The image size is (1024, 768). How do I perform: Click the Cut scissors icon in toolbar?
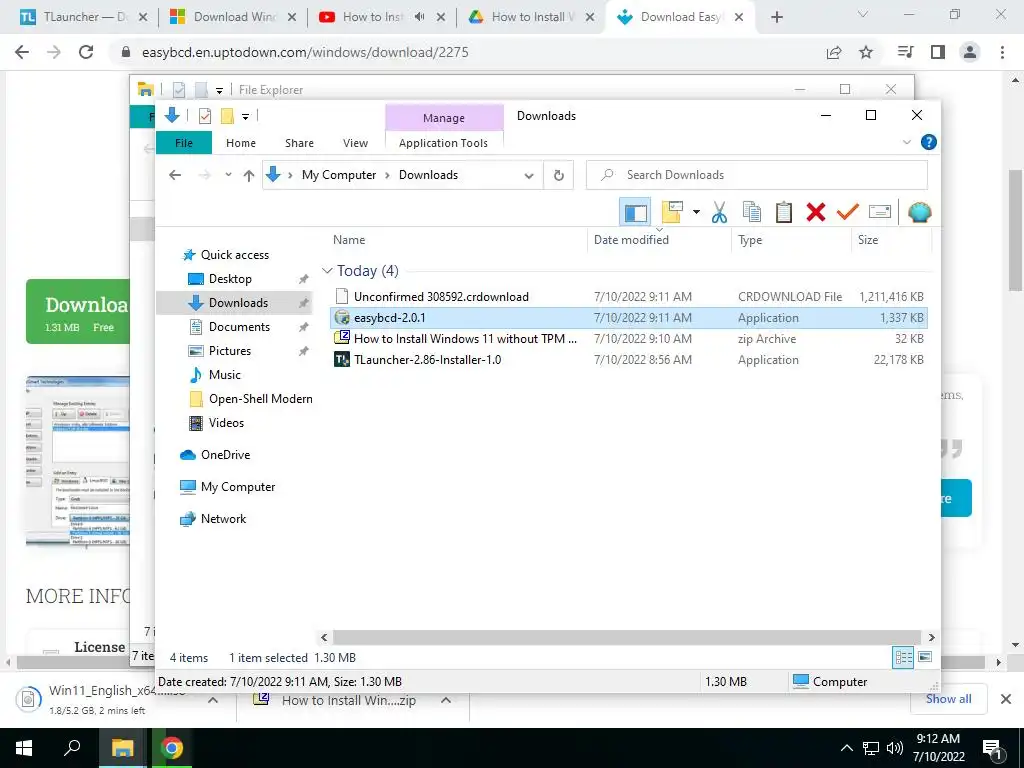tap(719, 212)
